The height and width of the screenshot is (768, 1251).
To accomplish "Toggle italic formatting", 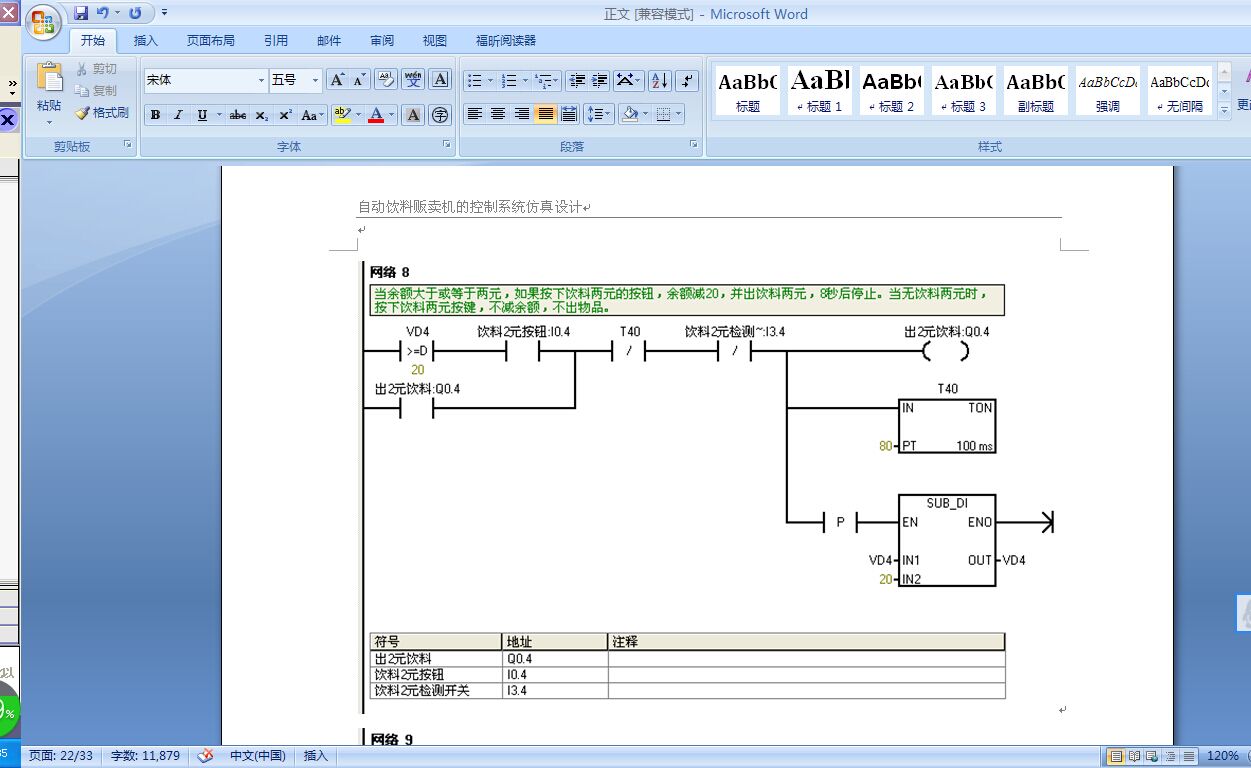I will [x=179, y=115].
